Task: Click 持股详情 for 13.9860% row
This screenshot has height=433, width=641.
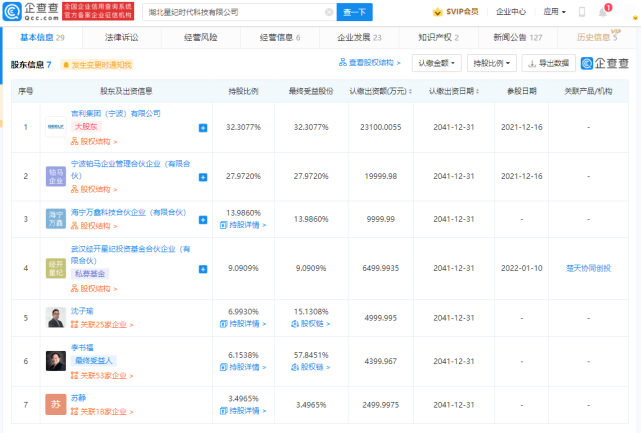Action: pos(243,225)
